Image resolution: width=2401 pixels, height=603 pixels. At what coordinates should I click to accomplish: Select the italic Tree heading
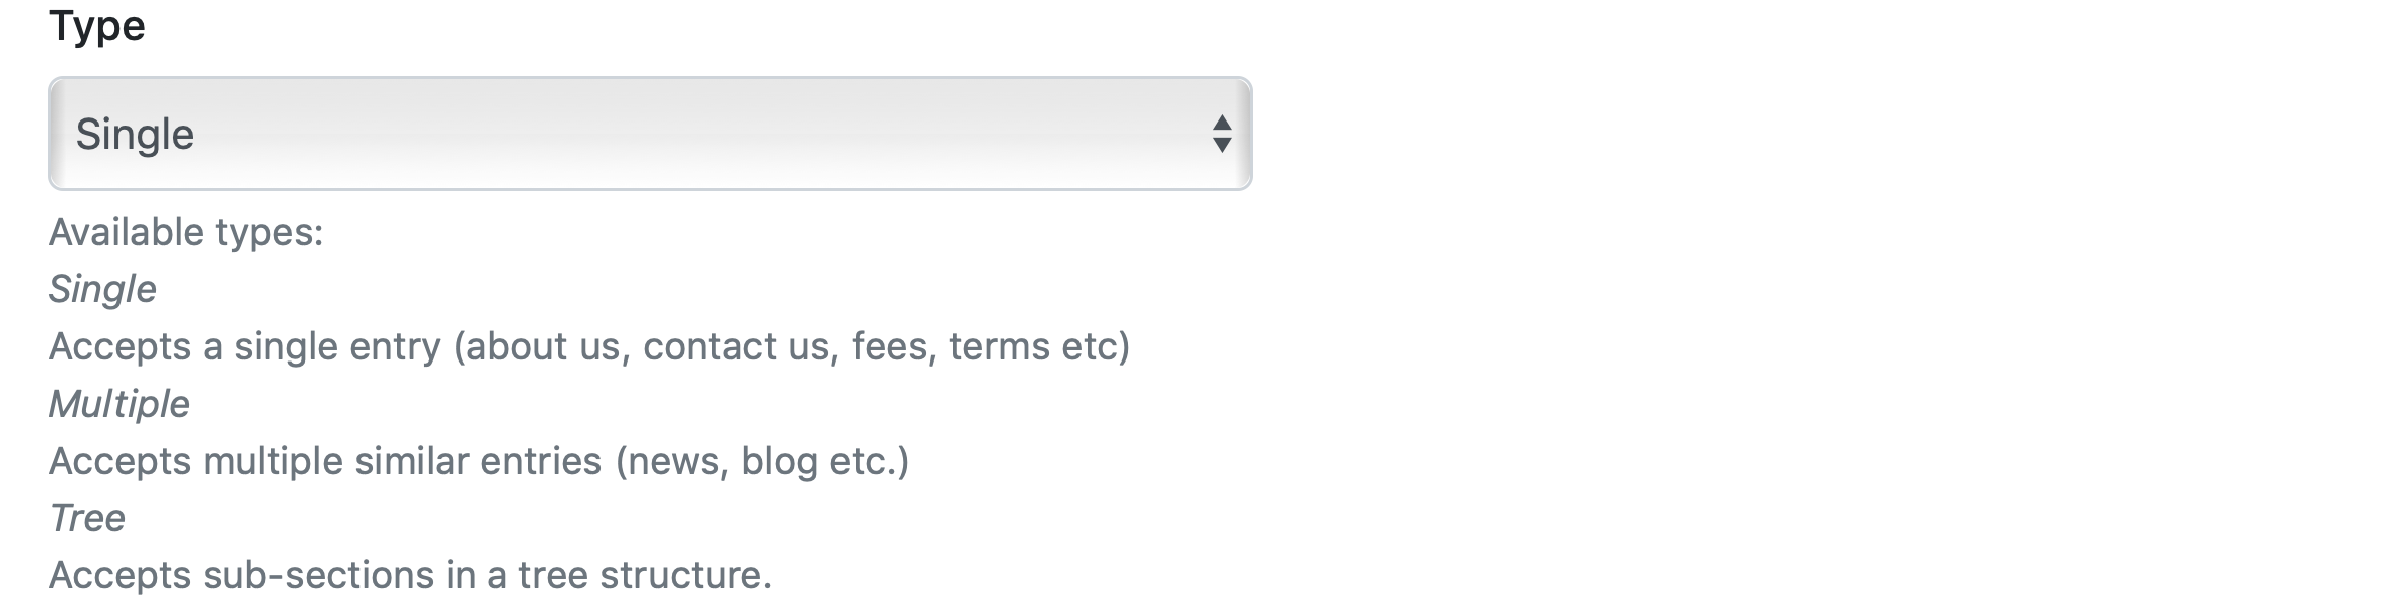click(x=88, y=518)
